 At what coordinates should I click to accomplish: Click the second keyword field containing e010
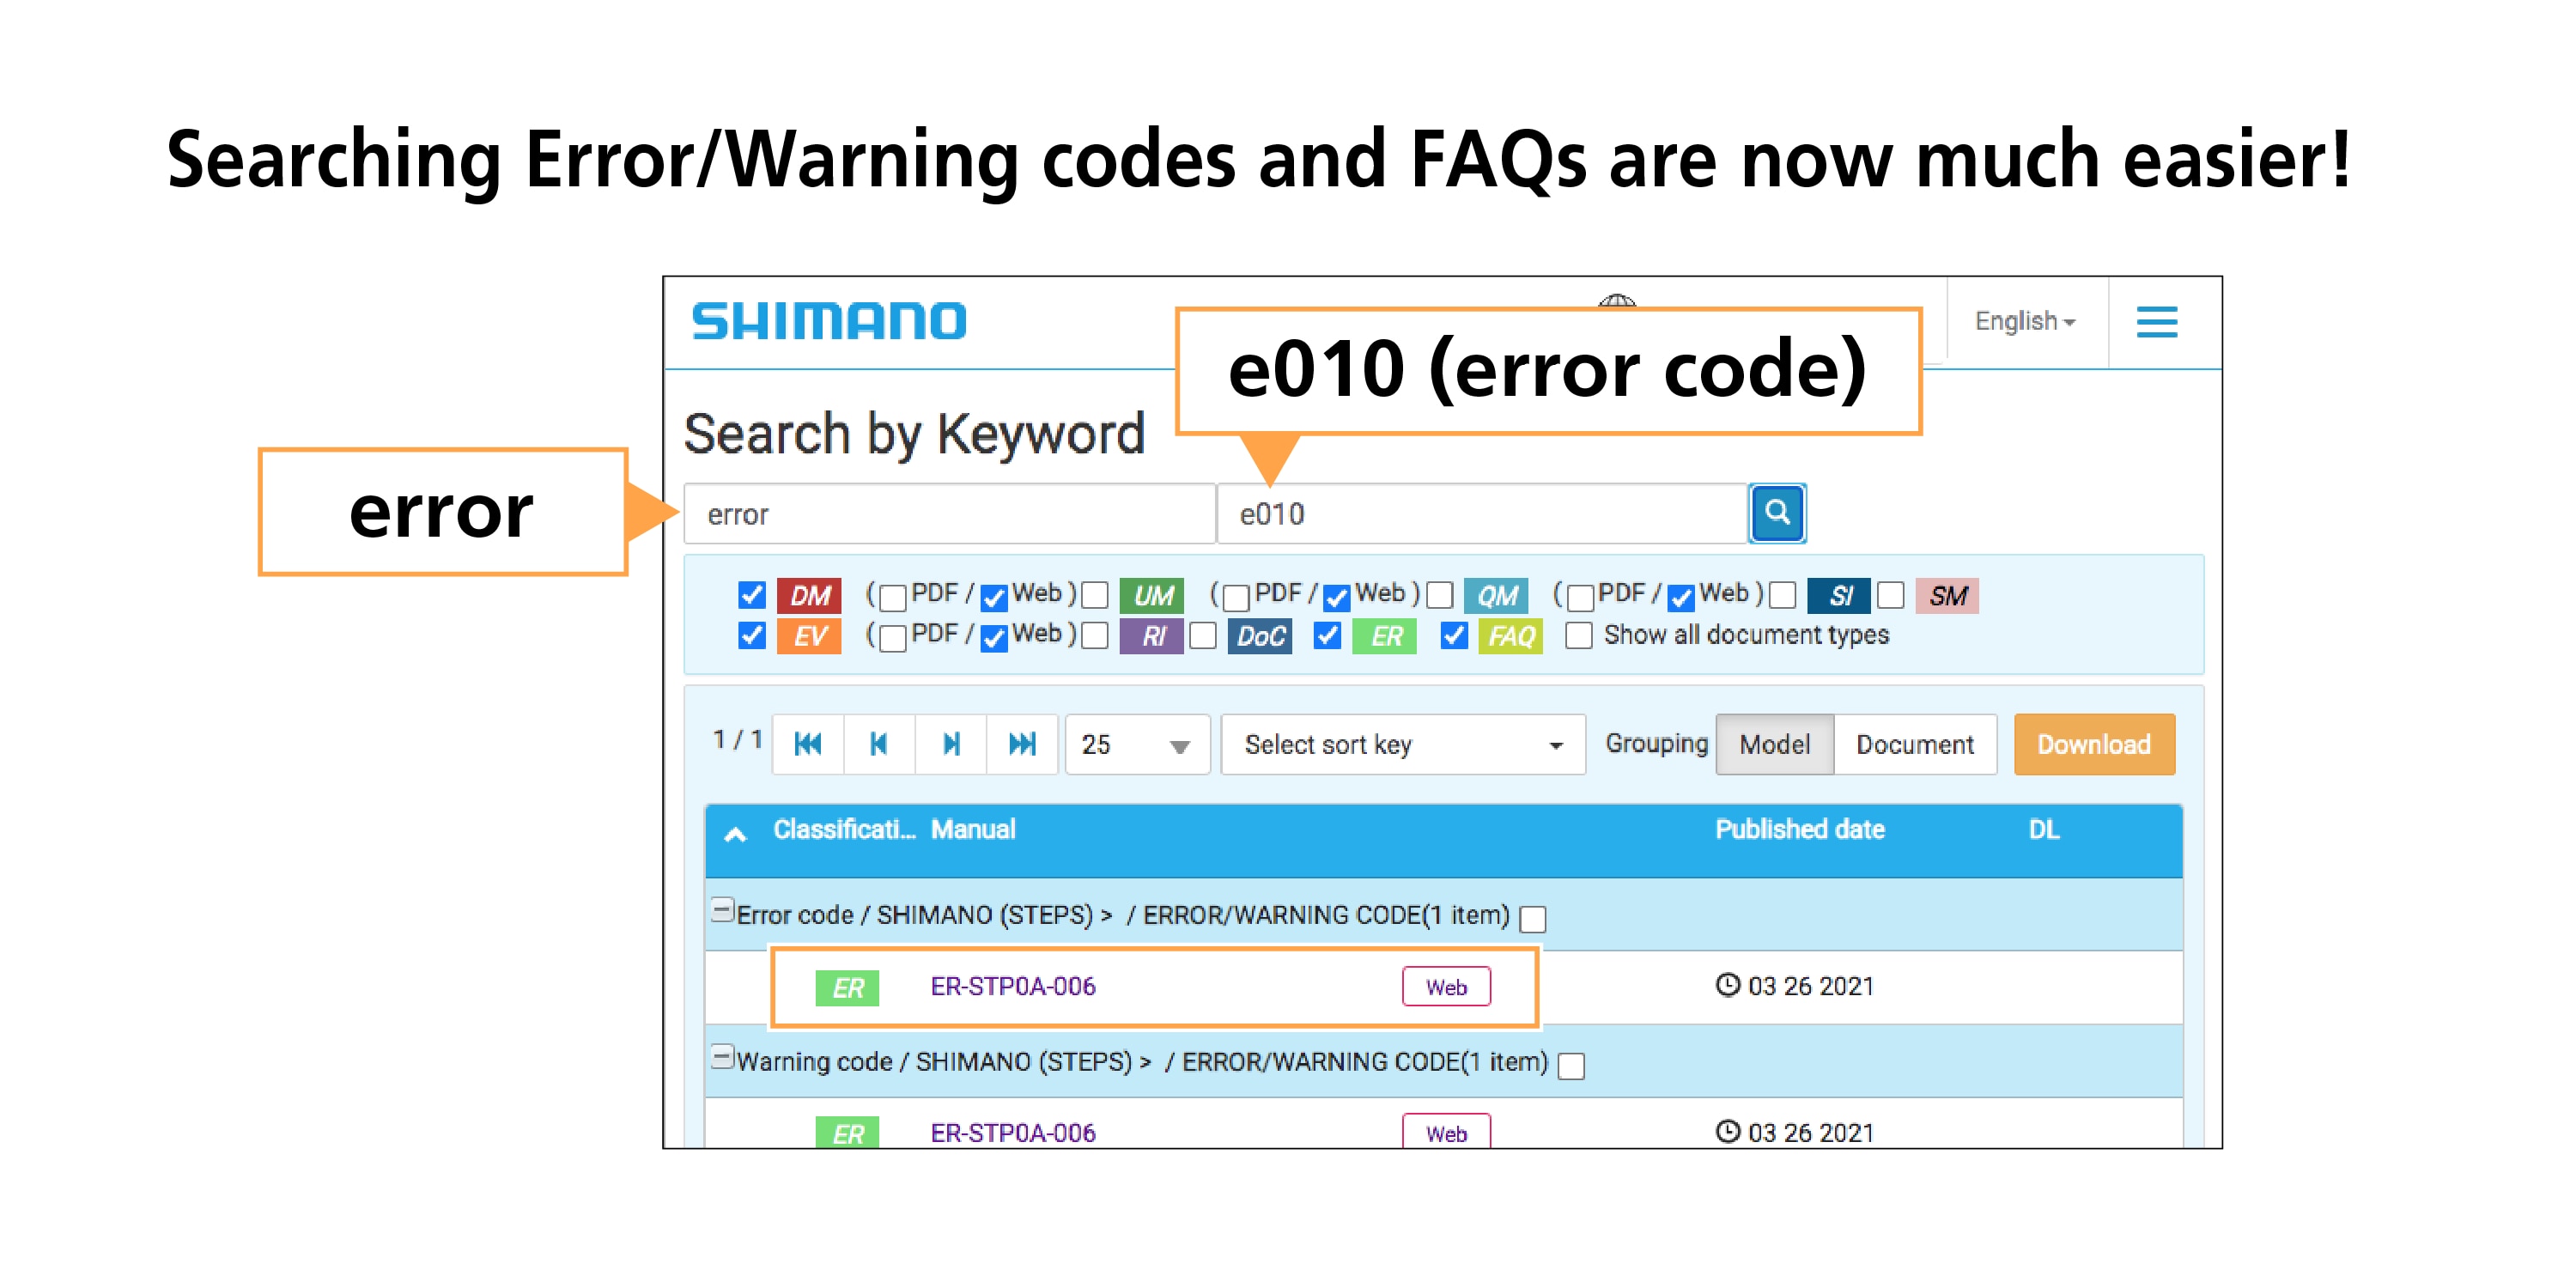point(1481,514)
